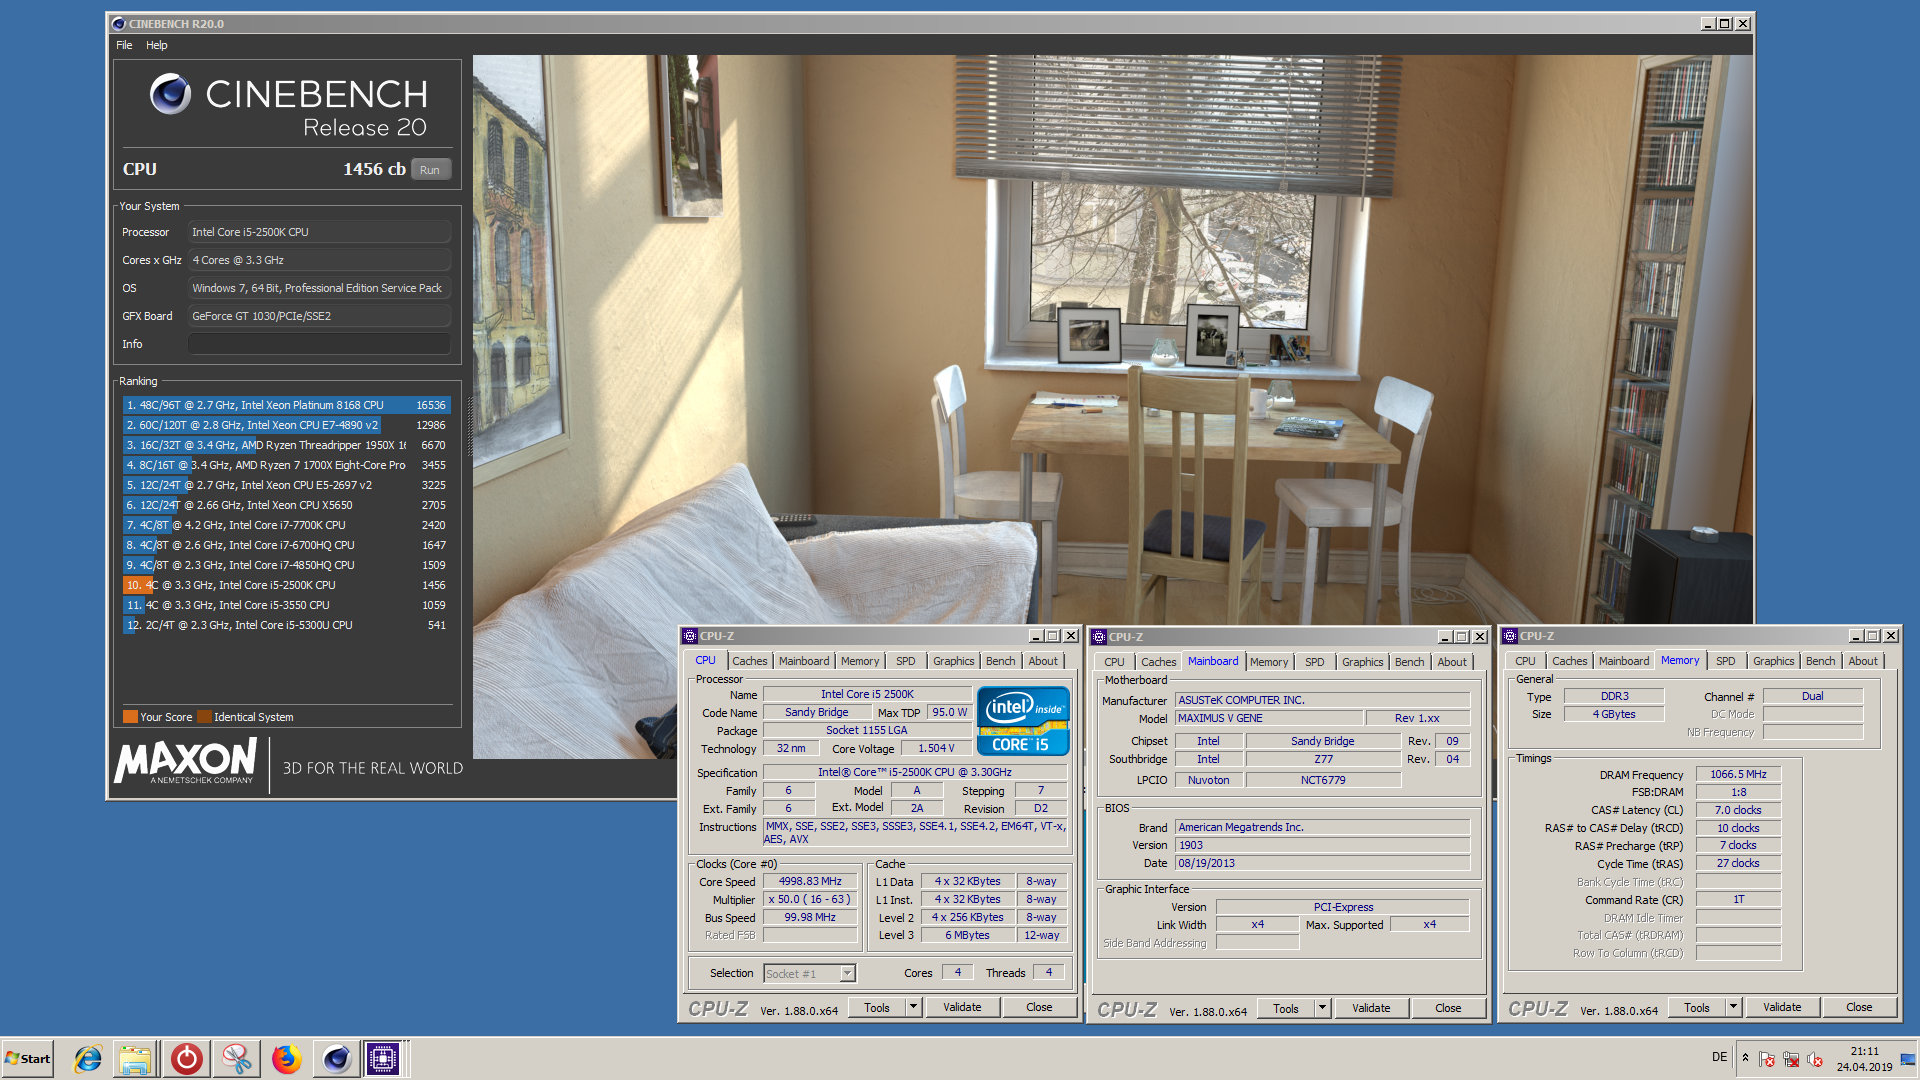Image resolution: width=1920 pixels, height=1080 pixels.
Task: Open Tools dropdown arrow in Memory window
Action: coord(1733,1007)
